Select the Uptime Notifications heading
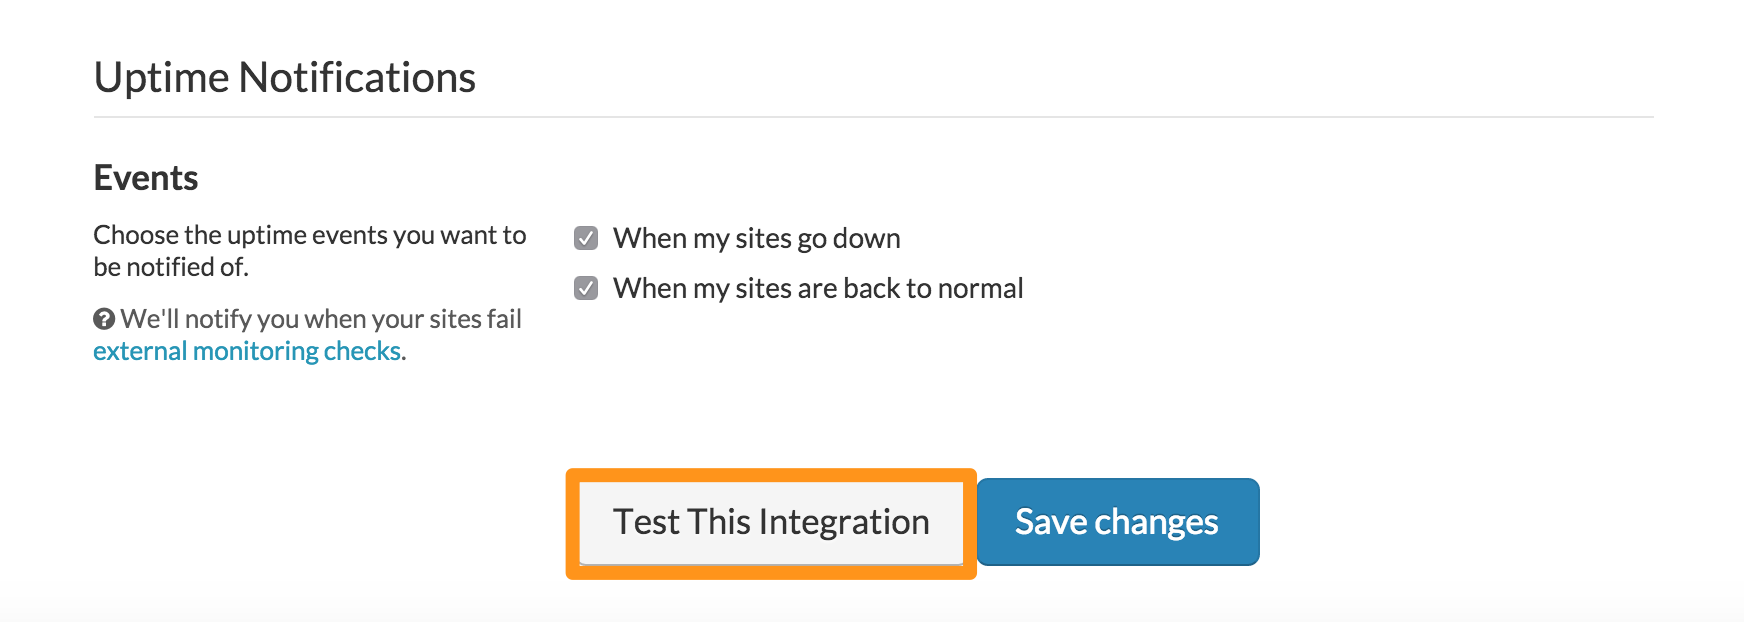The width and height of the screenshot is (1744, 622). click(285, 77)
